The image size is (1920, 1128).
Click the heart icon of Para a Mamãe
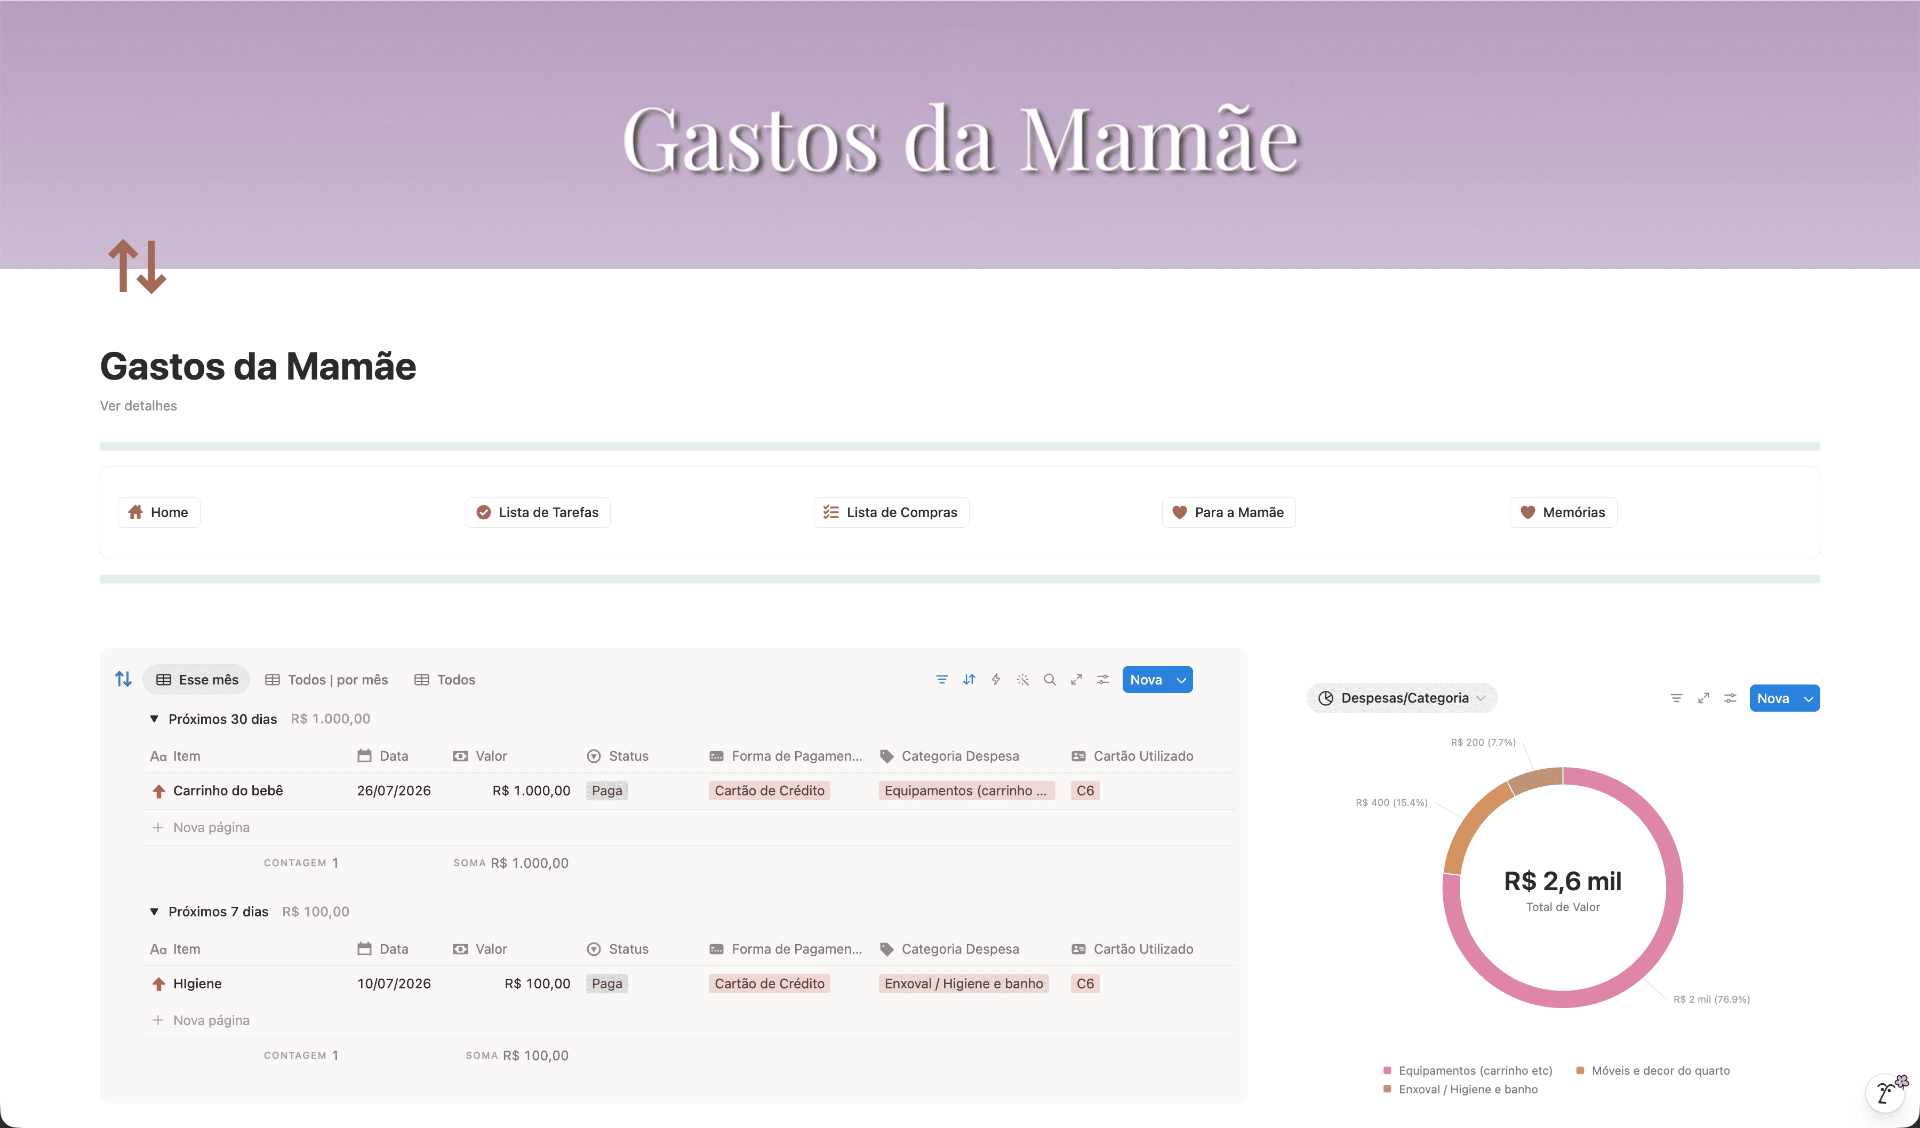[1179, 512]
